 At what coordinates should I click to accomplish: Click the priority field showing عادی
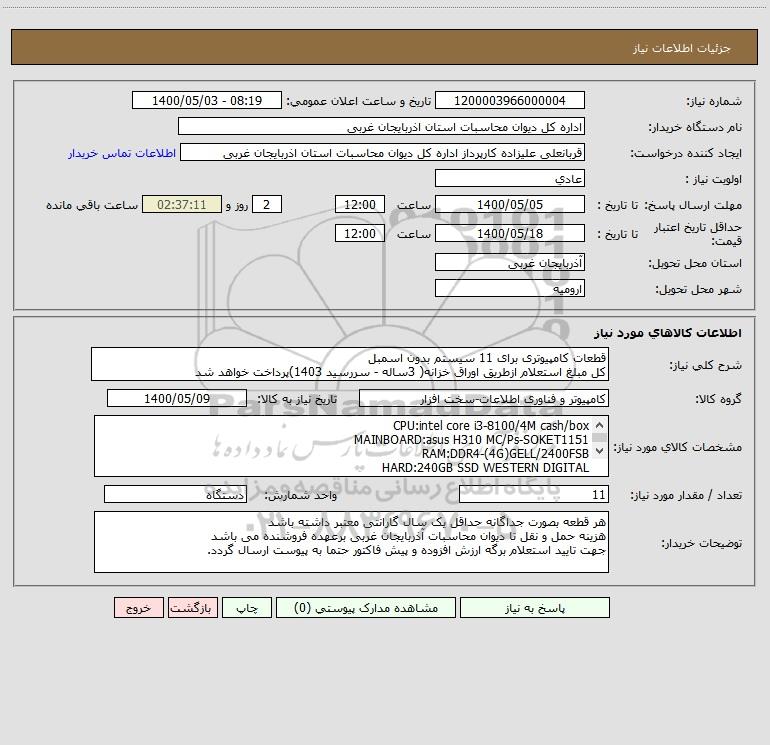point(510,179)
